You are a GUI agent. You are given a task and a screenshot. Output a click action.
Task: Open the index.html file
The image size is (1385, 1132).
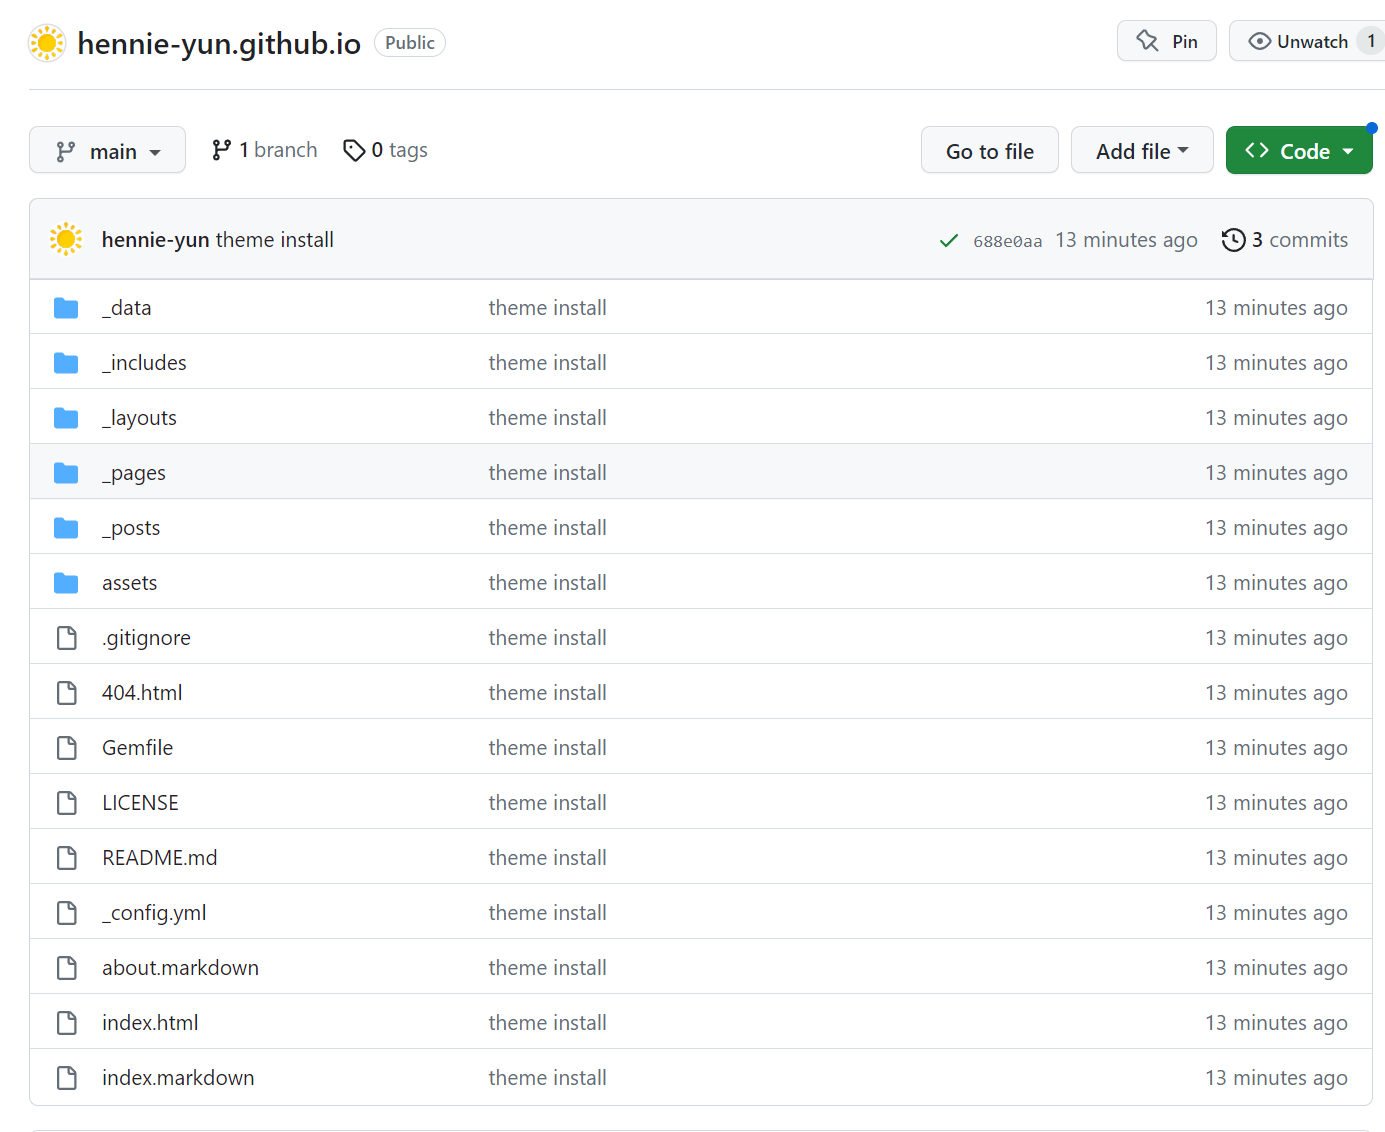tap(150, 1023)
